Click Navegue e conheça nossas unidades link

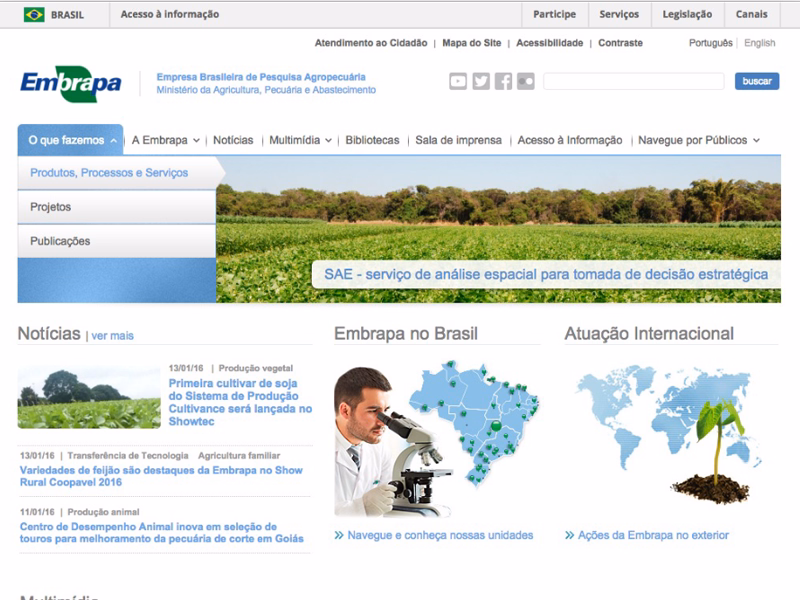[x=440, y=535]
